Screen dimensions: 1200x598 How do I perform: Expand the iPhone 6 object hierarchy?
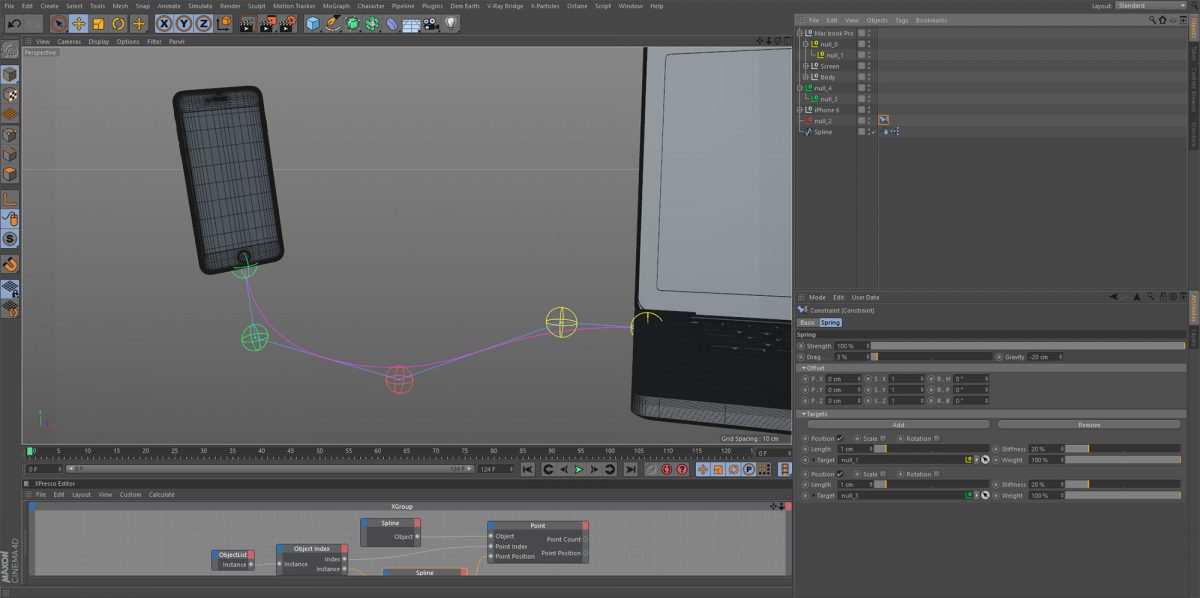coord(801,109)
